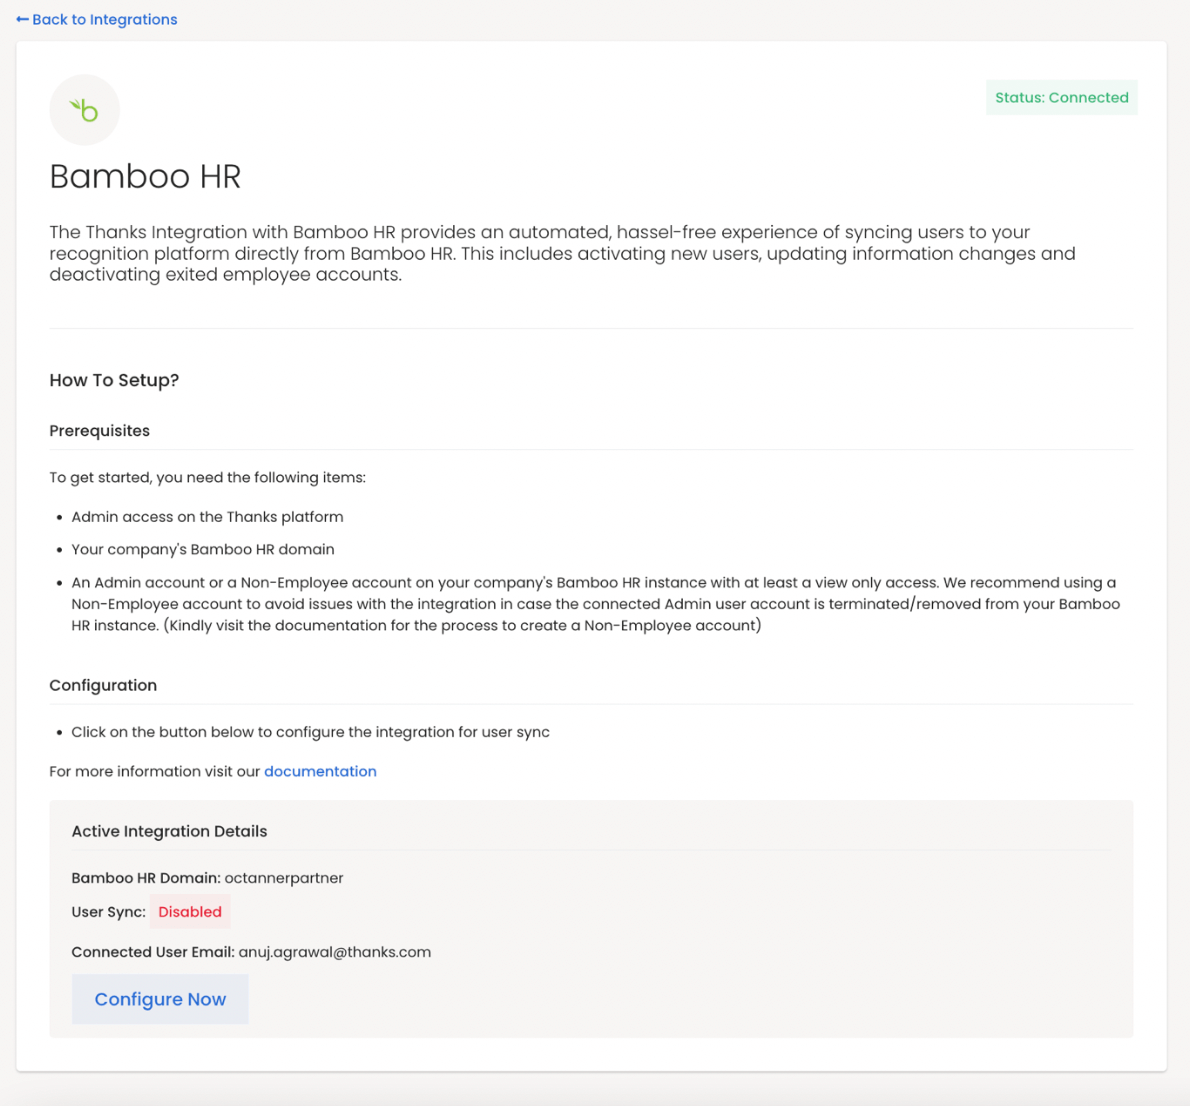
Task: Open the documentation link
Action: pyautogui.click(x=320, y=771)
